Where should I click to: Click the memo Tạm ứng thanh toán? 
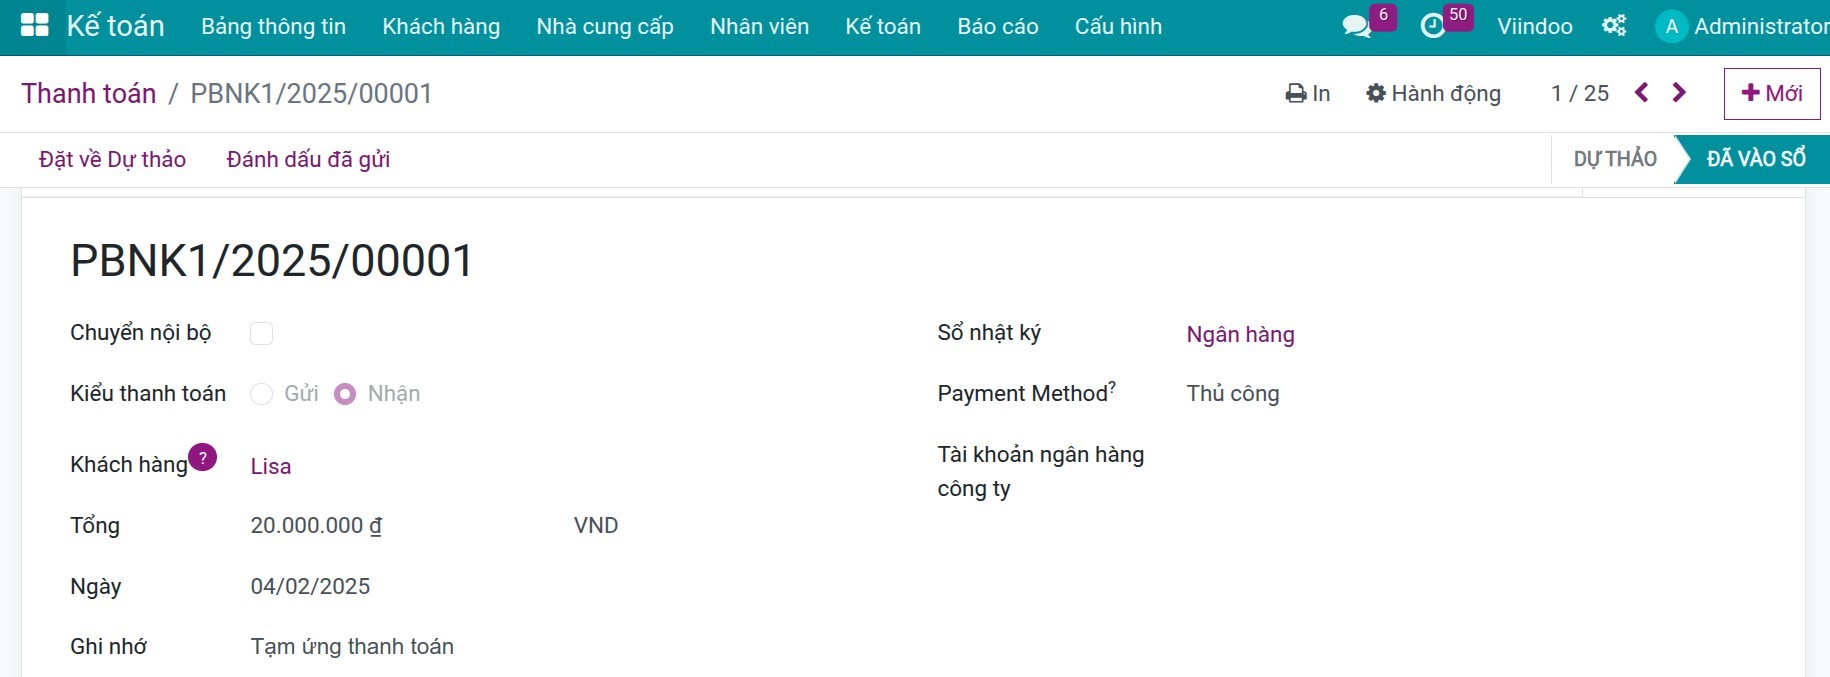352,646
